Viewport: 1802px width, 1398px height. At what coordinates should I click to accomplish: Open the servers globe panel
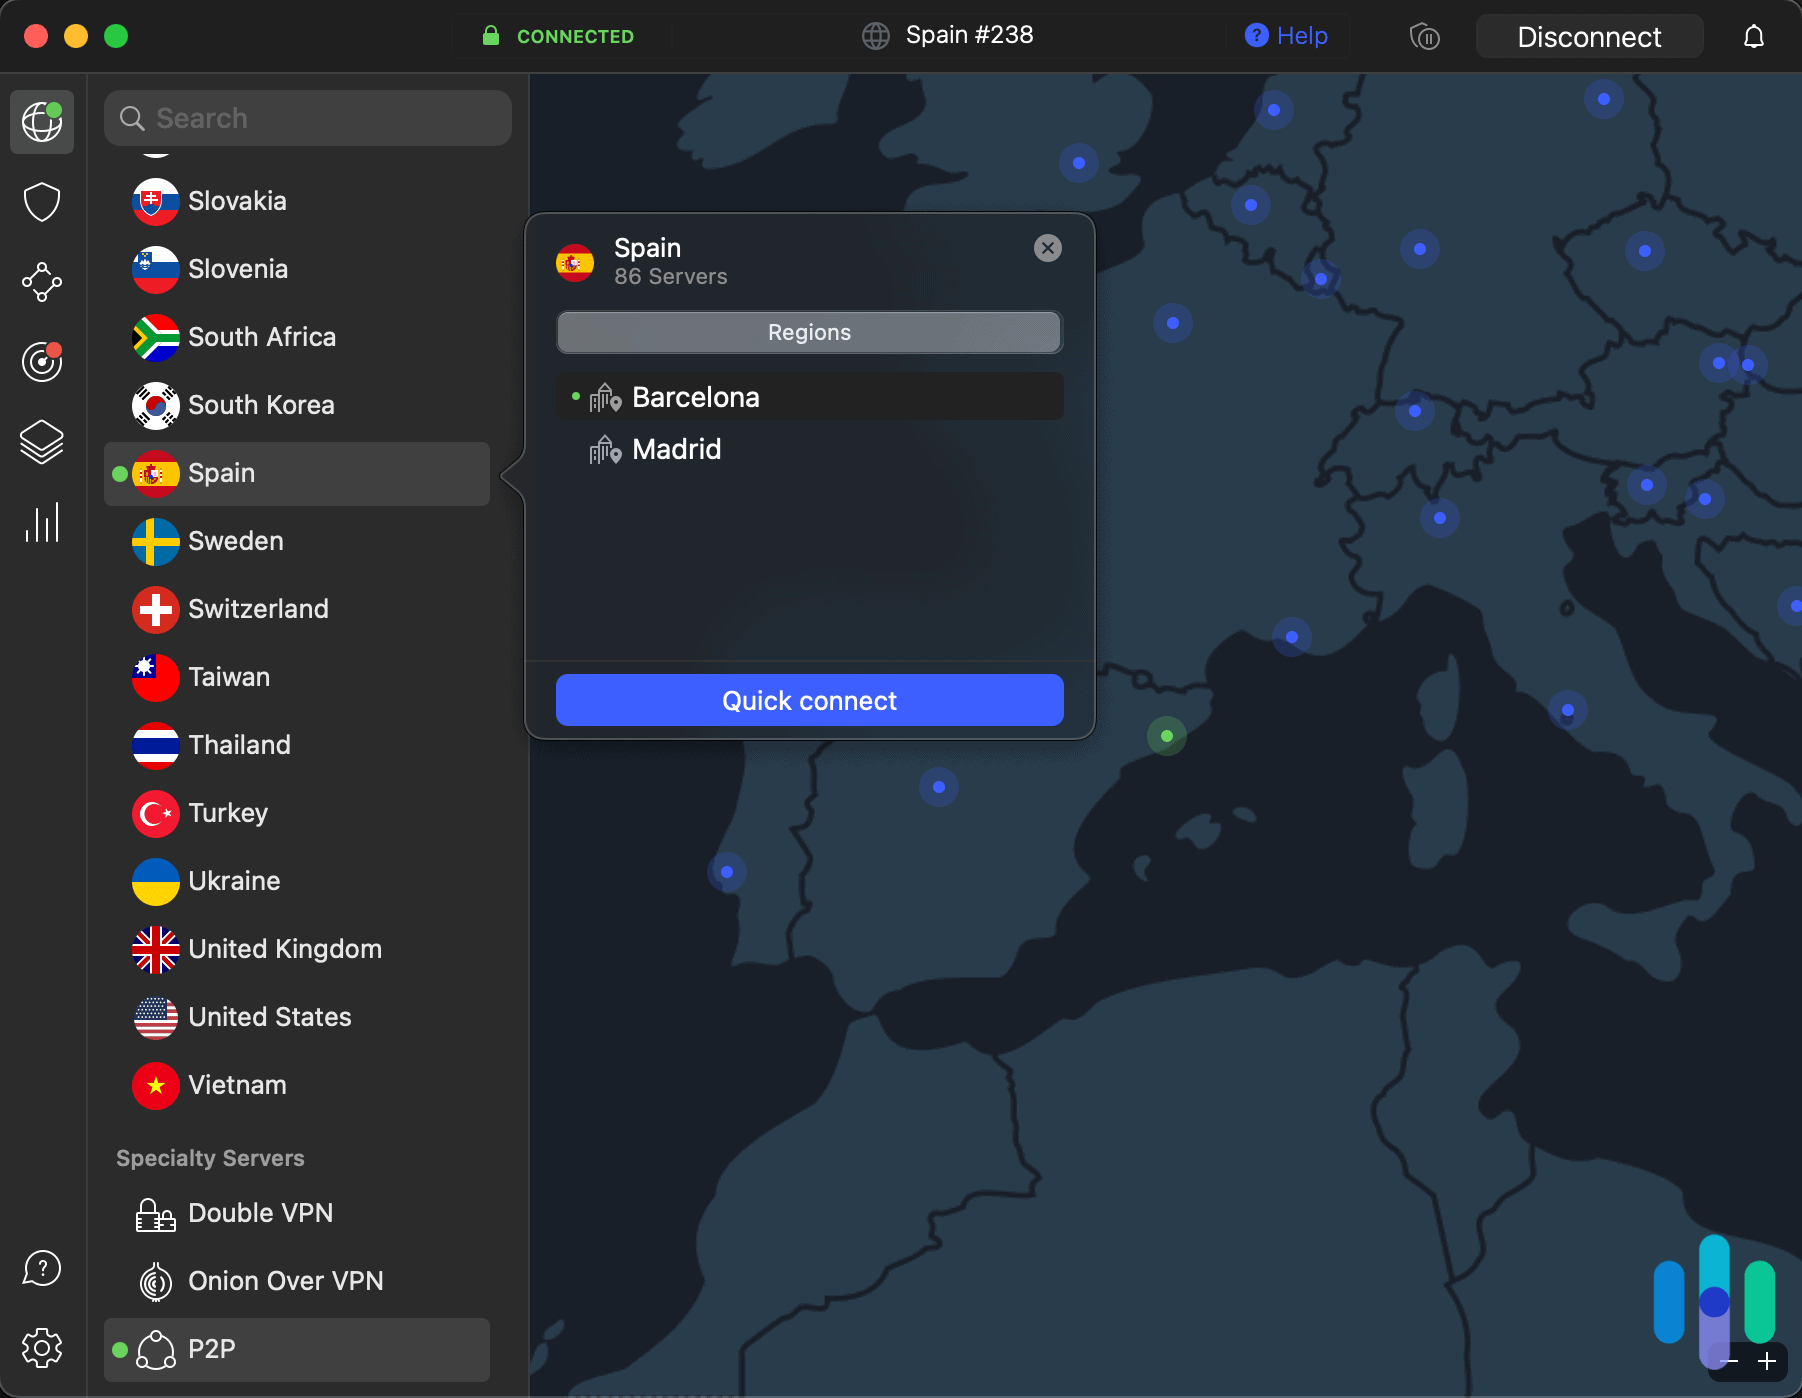41,121
